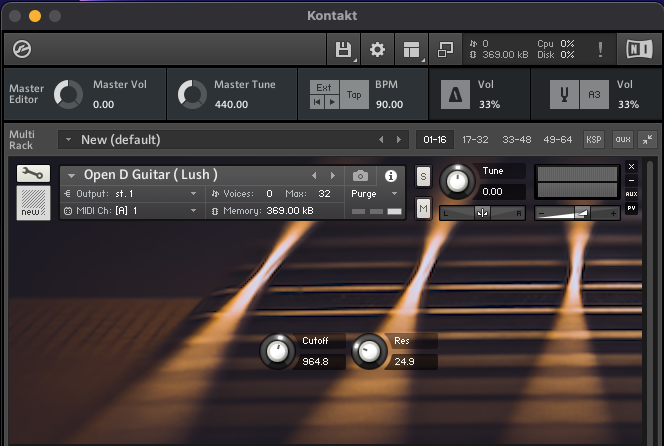Open the options gear settings
This screenshot has height=446, width=664.
(377, 49)
